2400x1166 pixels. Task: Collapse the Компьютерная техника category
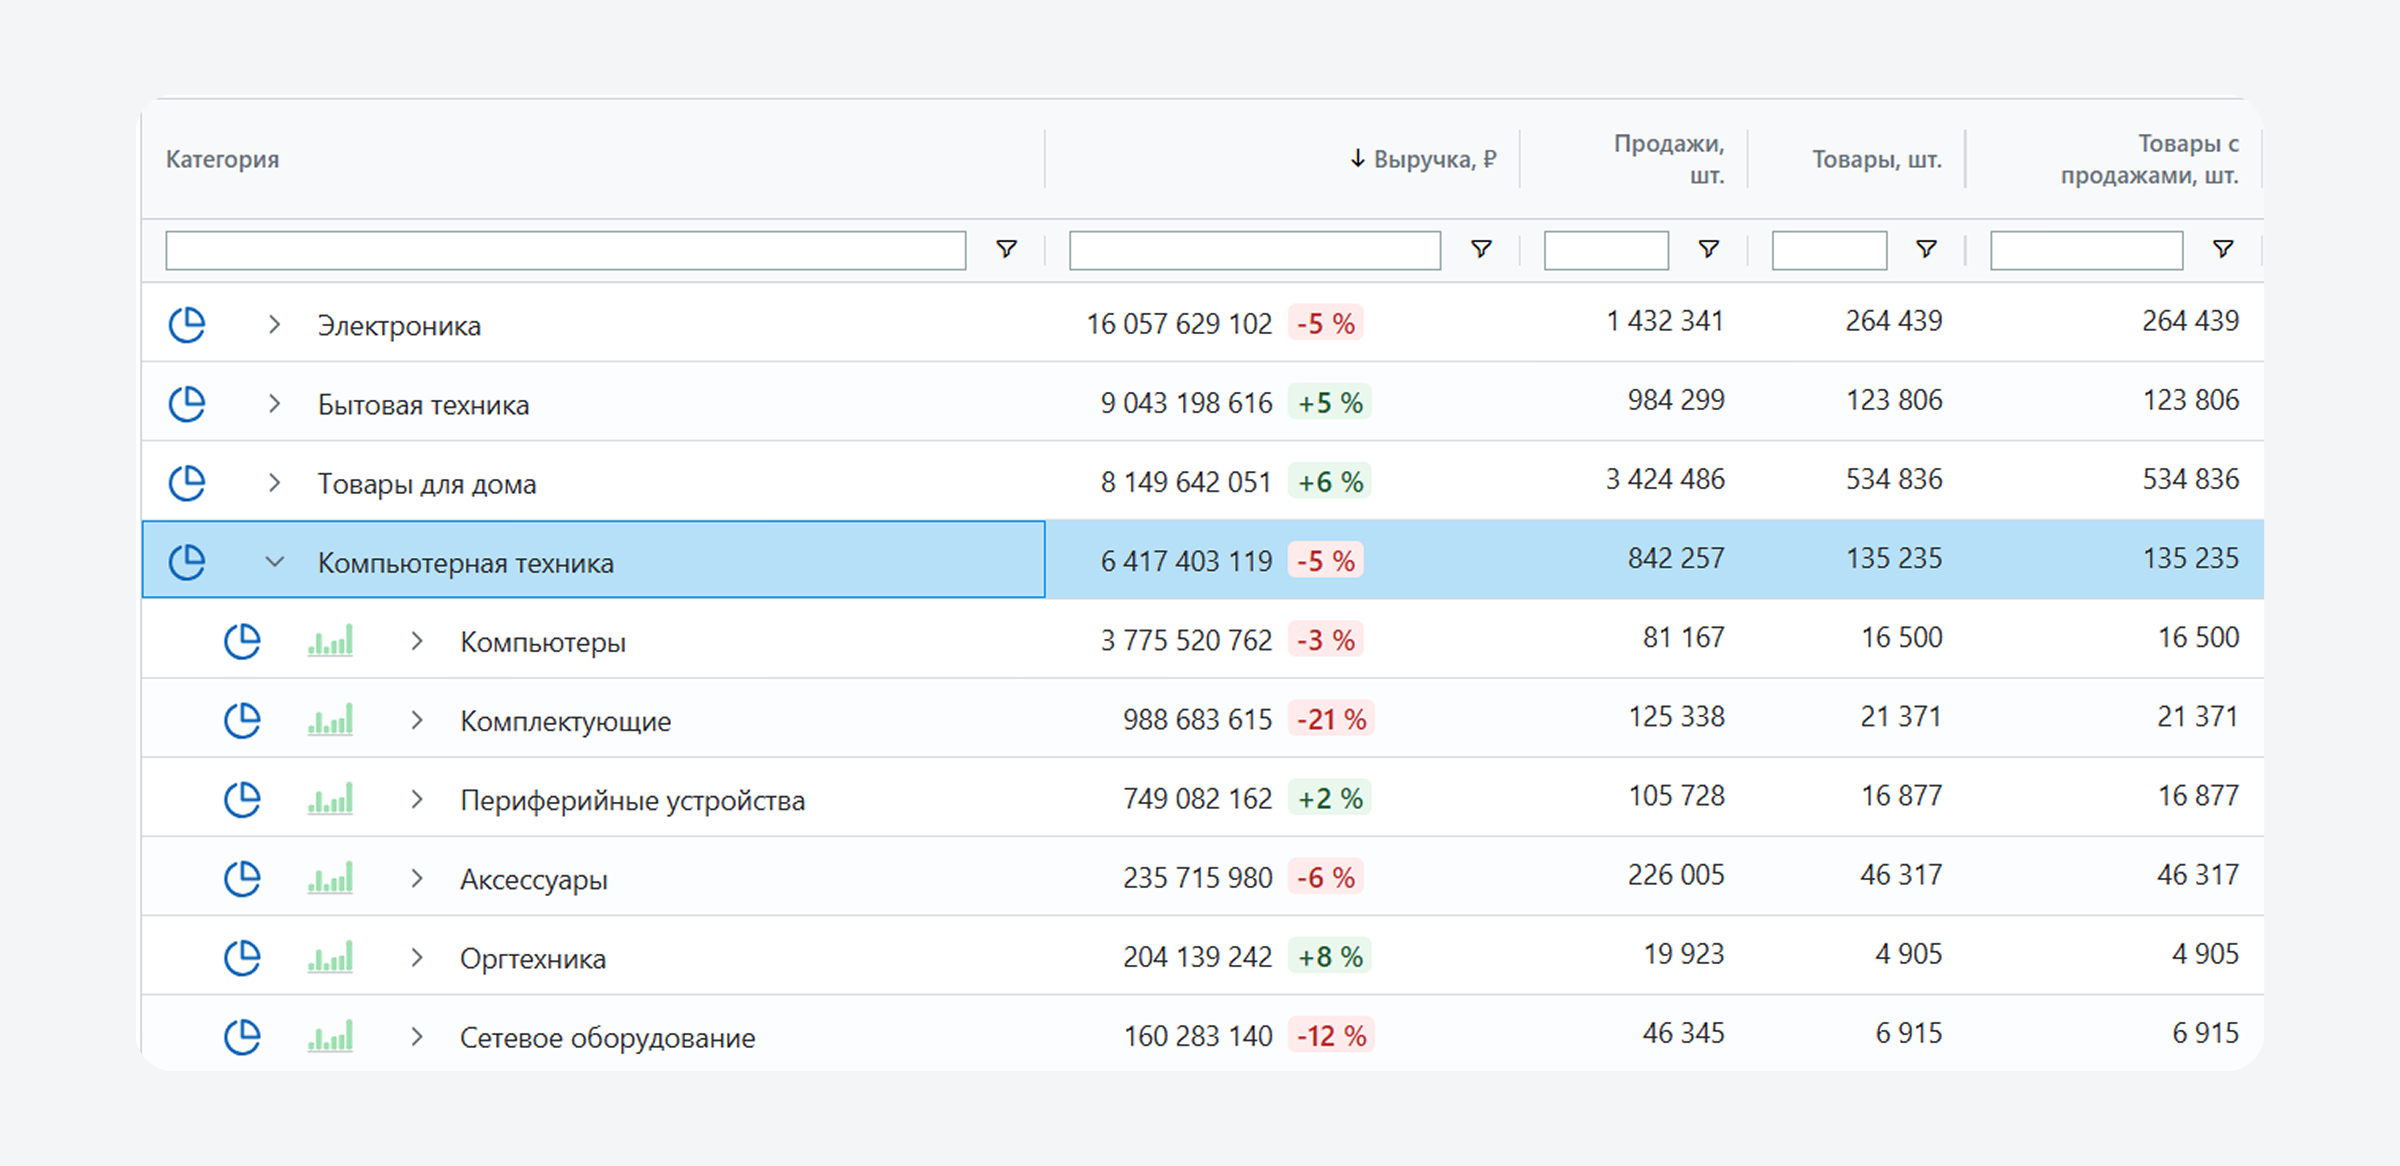pyautogui.click(x=274, y=562)
